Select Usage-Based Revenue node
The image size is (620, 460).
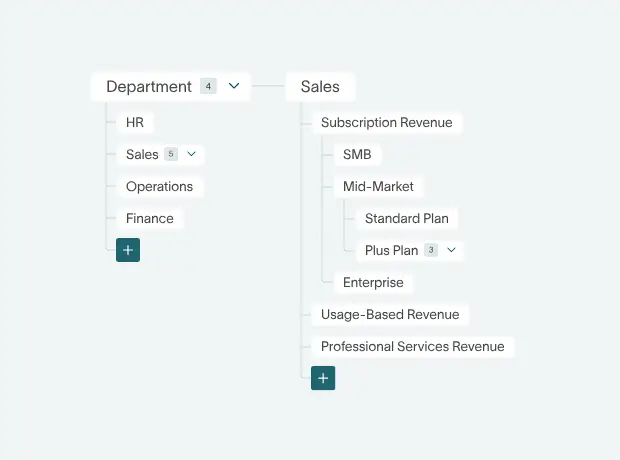[390, 314]
